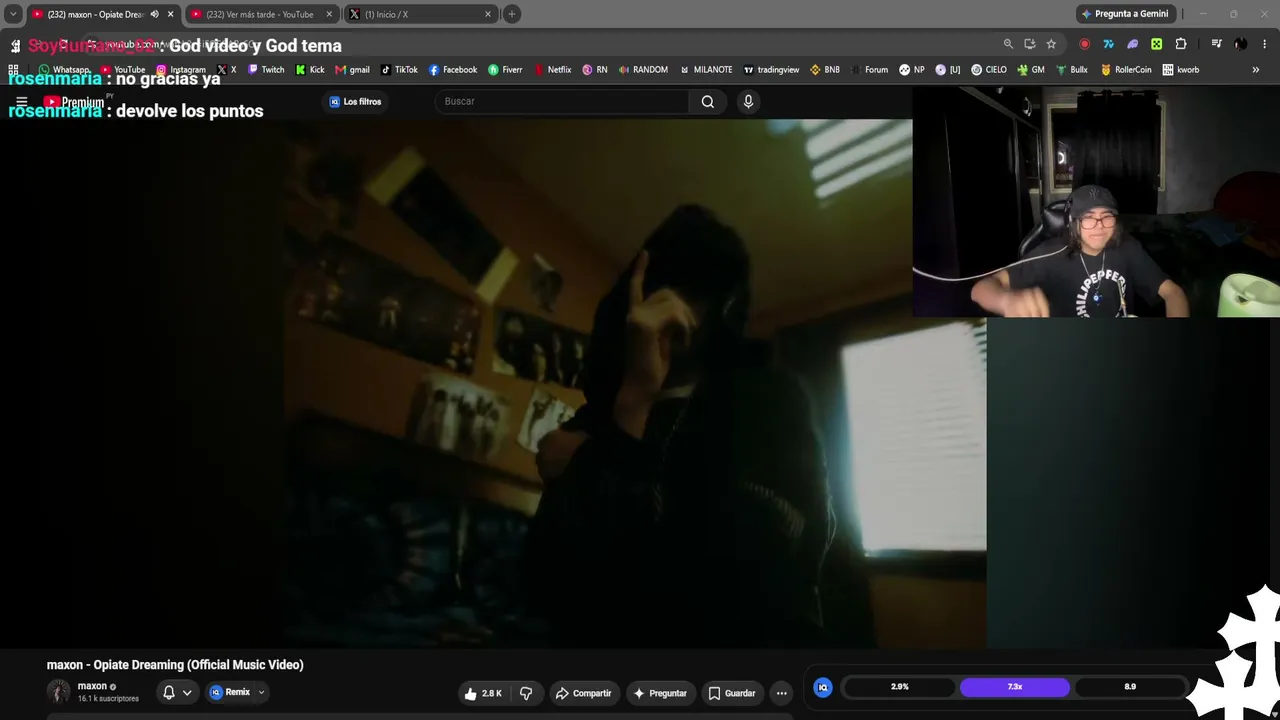1280x720 pixels.
Task: Focus the Buscar search field
Action: click(x=562, y=101)
